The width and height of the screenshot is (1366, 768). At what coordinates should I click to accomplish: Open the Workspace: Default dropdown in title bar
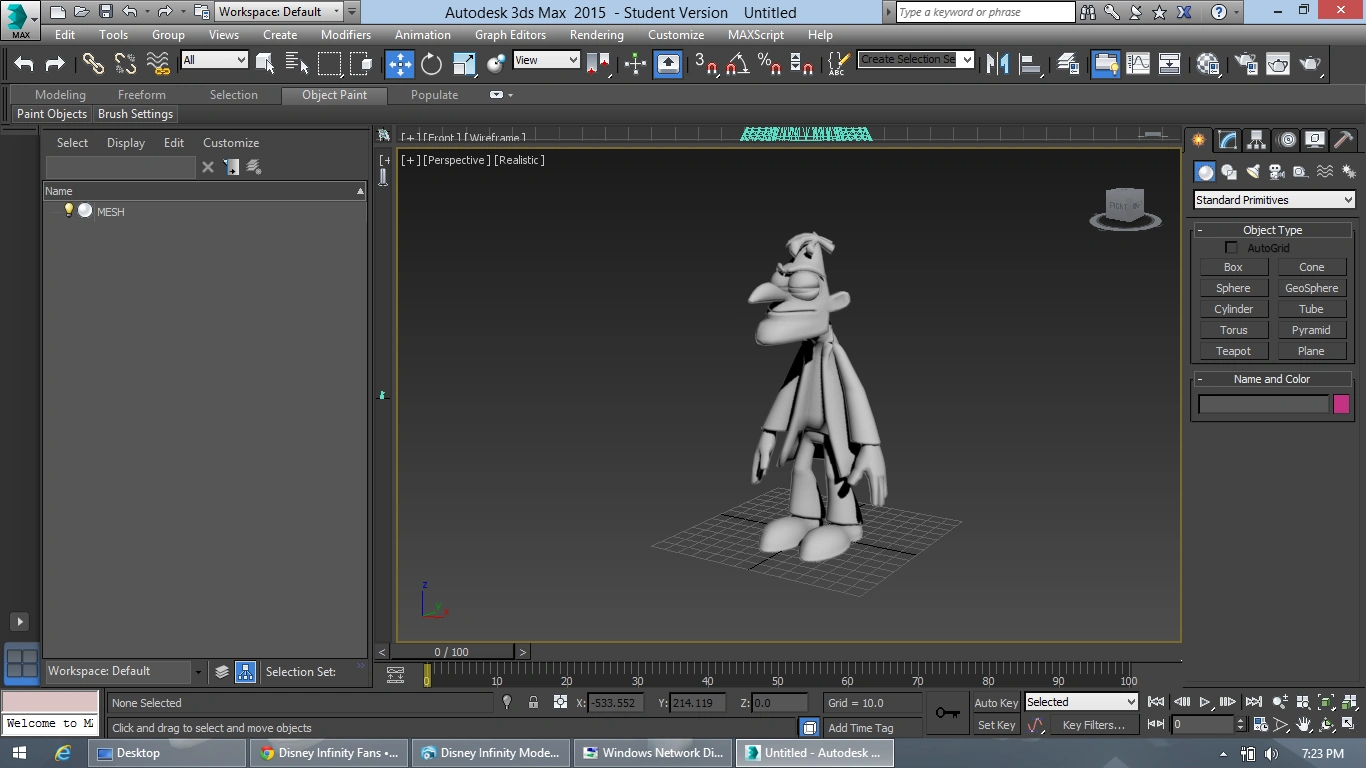pos(279,12)
